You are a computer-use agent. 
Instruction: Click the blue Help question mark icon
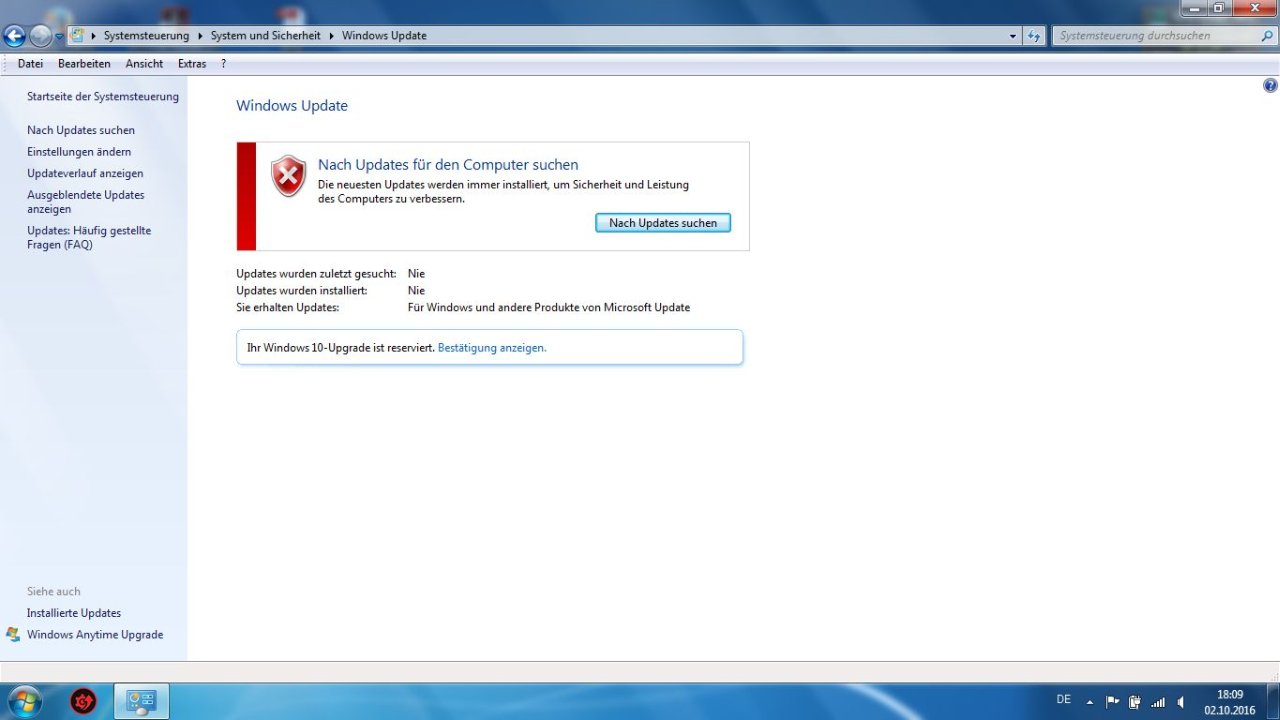[x=1270, y=86]
